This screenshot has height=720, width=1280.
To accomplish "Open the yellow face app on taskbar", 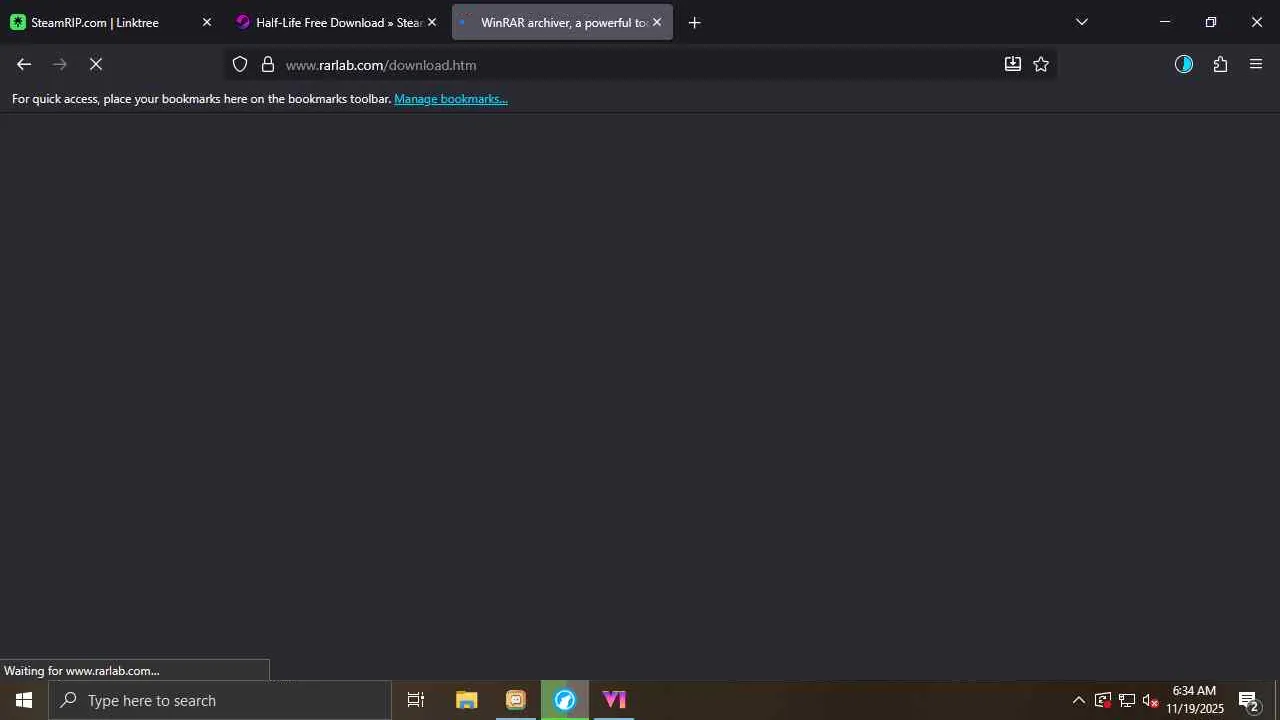I will pyautogui.click(x=516, y=700).
